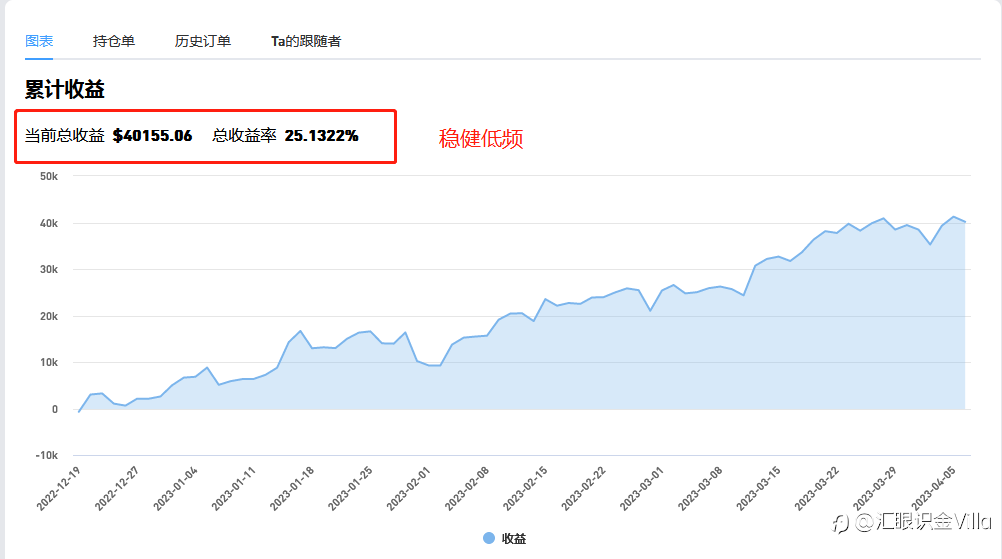
Task: Select the 累计收益 heading
Action: tap(65, 89)
